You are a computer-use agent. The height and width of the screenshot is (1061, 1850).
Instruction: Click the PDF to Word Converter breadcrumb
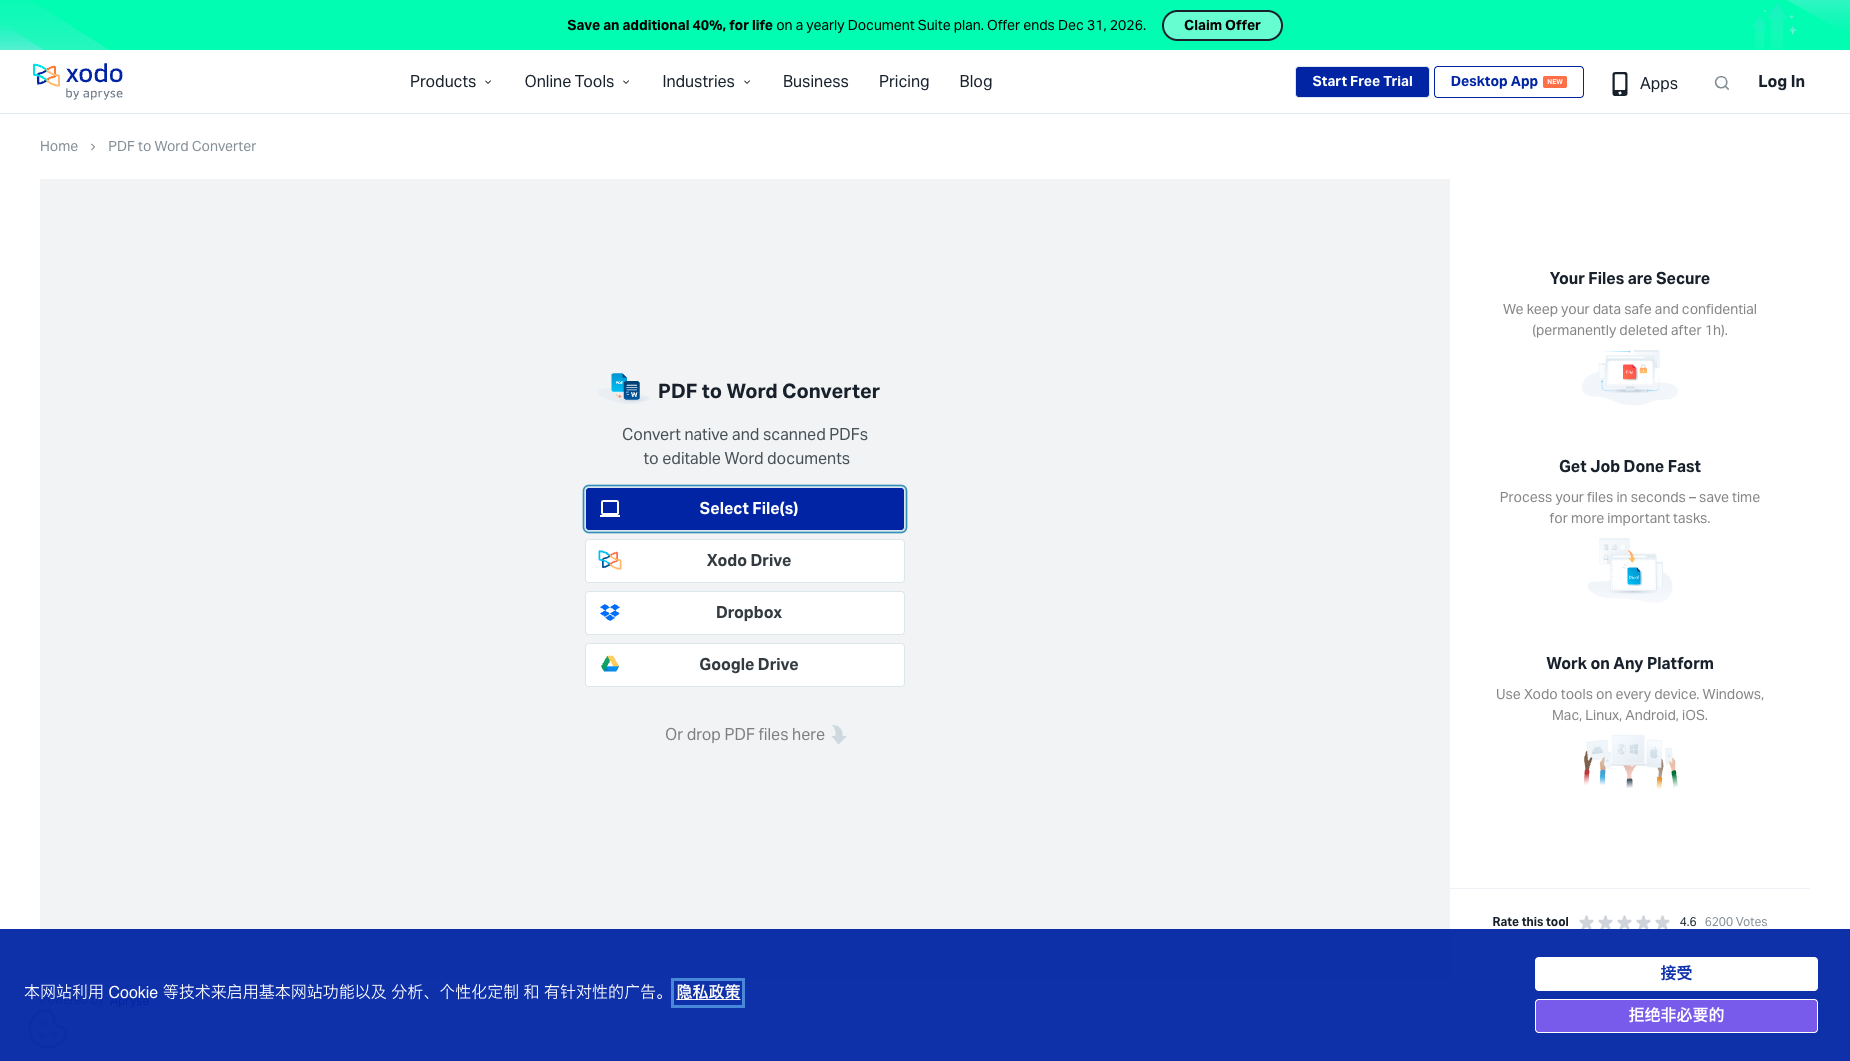click(x=182, y=146)
